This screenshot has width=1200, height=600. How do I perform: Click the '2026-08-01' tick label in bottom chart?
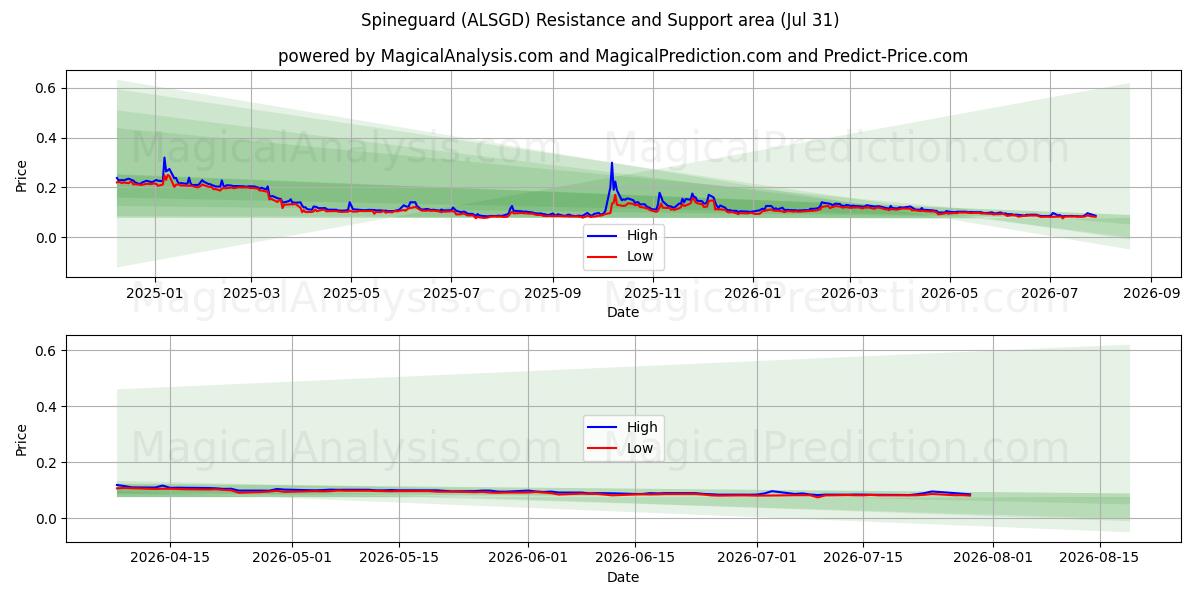click(993, 558)
